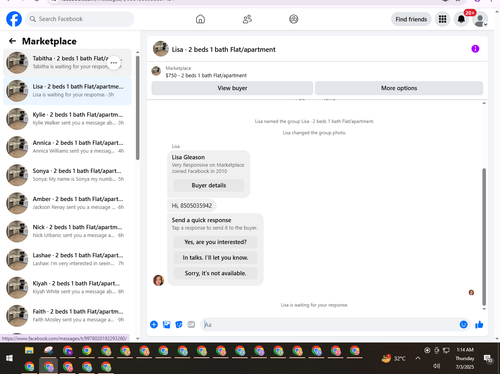
Task: Send quick response 'In talks. I'll let you know.'
Action: (215, 258)
